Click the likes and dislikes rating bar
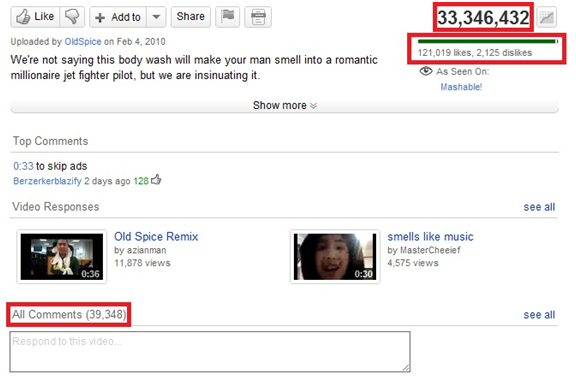The height and width of the screenshot is (390, 576). (x=488, y=41)
